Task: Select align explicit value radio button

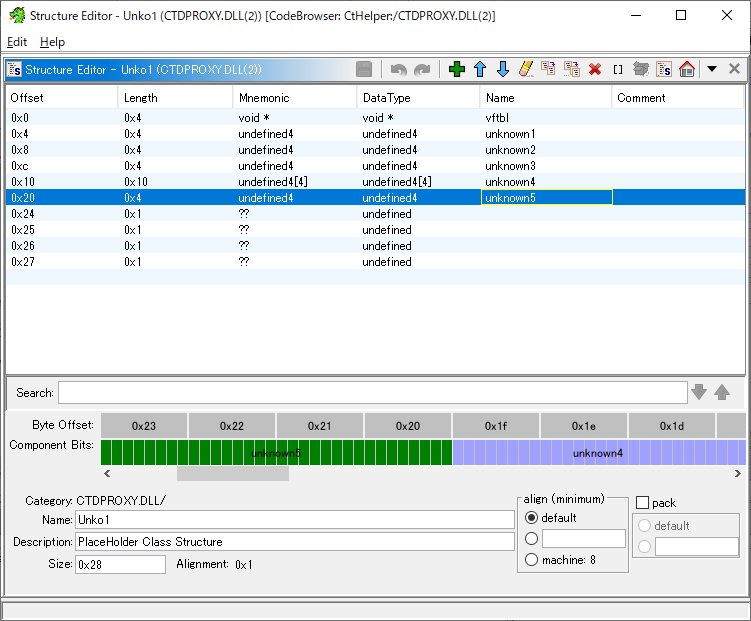Action: pos(531,538)
